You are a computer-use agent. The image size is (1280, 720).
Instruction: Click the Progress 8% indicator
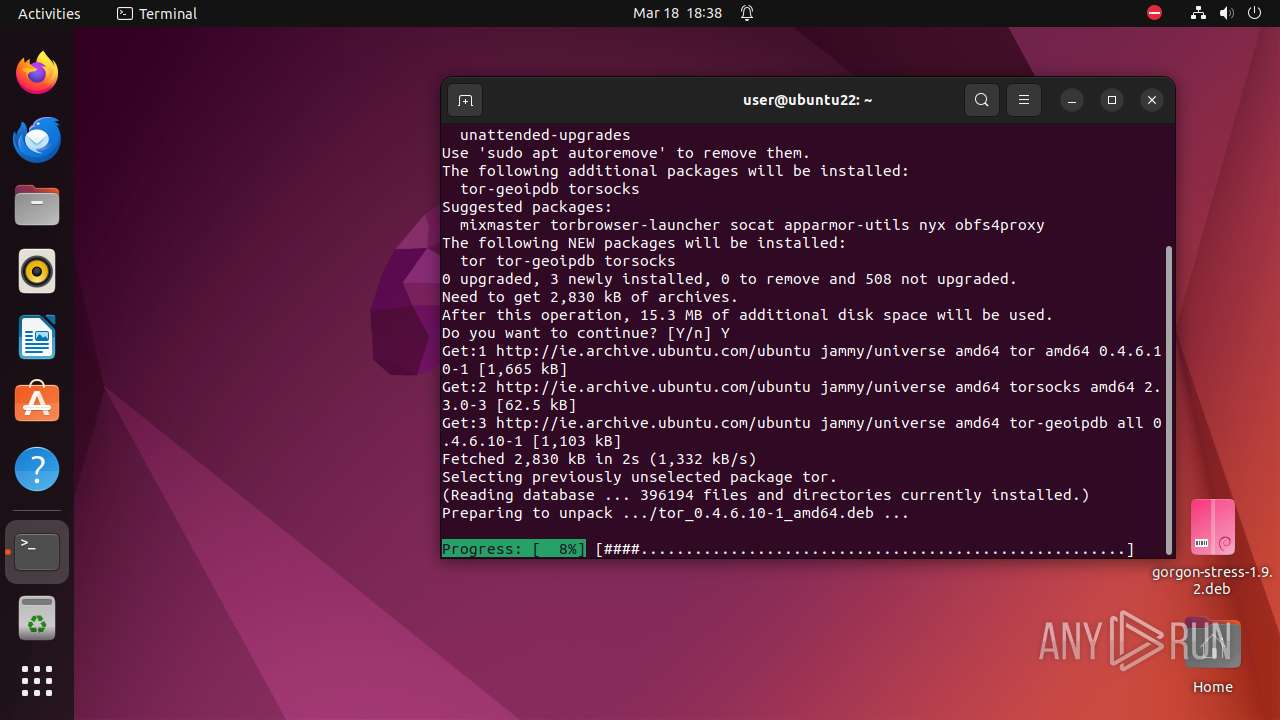pos(514,549)
